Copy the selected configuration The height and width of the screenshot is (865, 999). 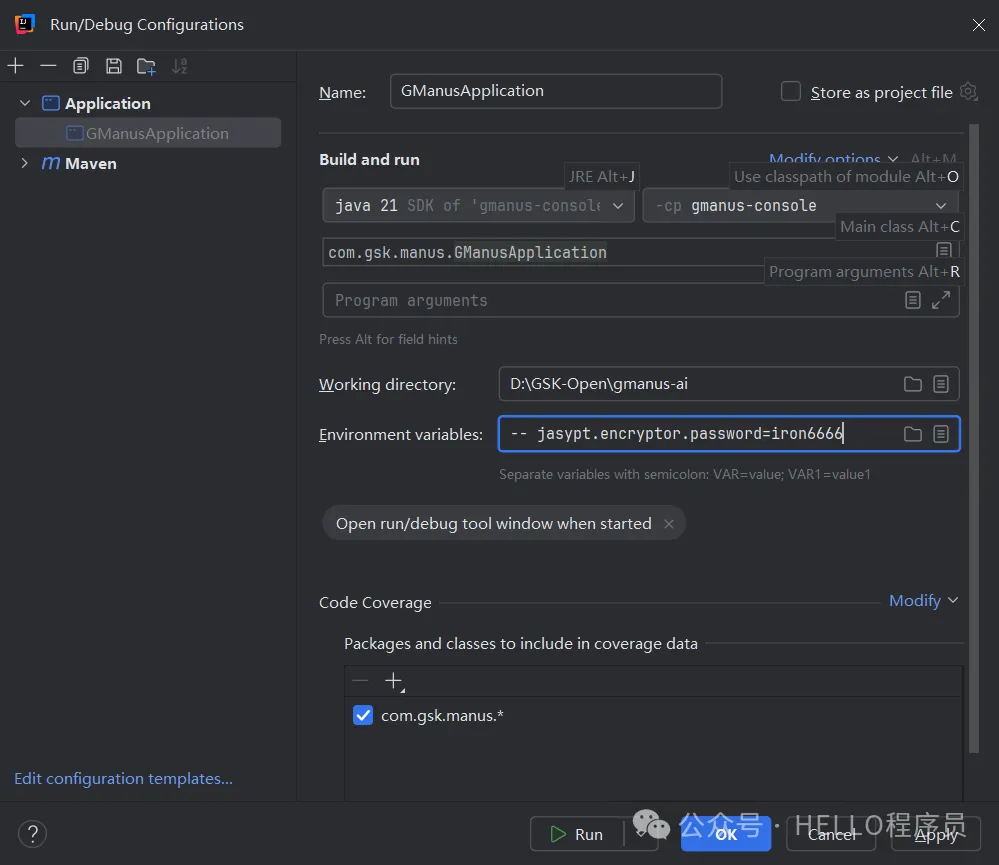pyautogui.click(x=81, y=66)
